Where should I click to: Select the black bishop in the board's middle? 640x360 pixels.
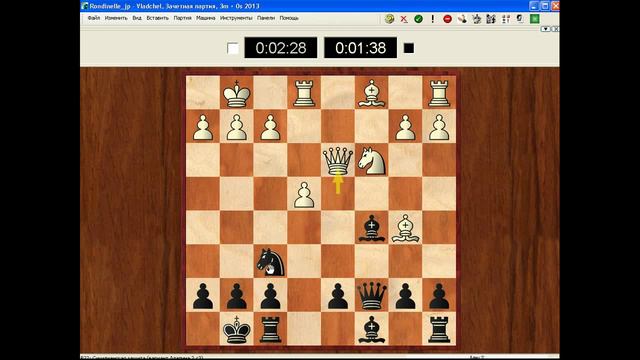pos(371,228)
